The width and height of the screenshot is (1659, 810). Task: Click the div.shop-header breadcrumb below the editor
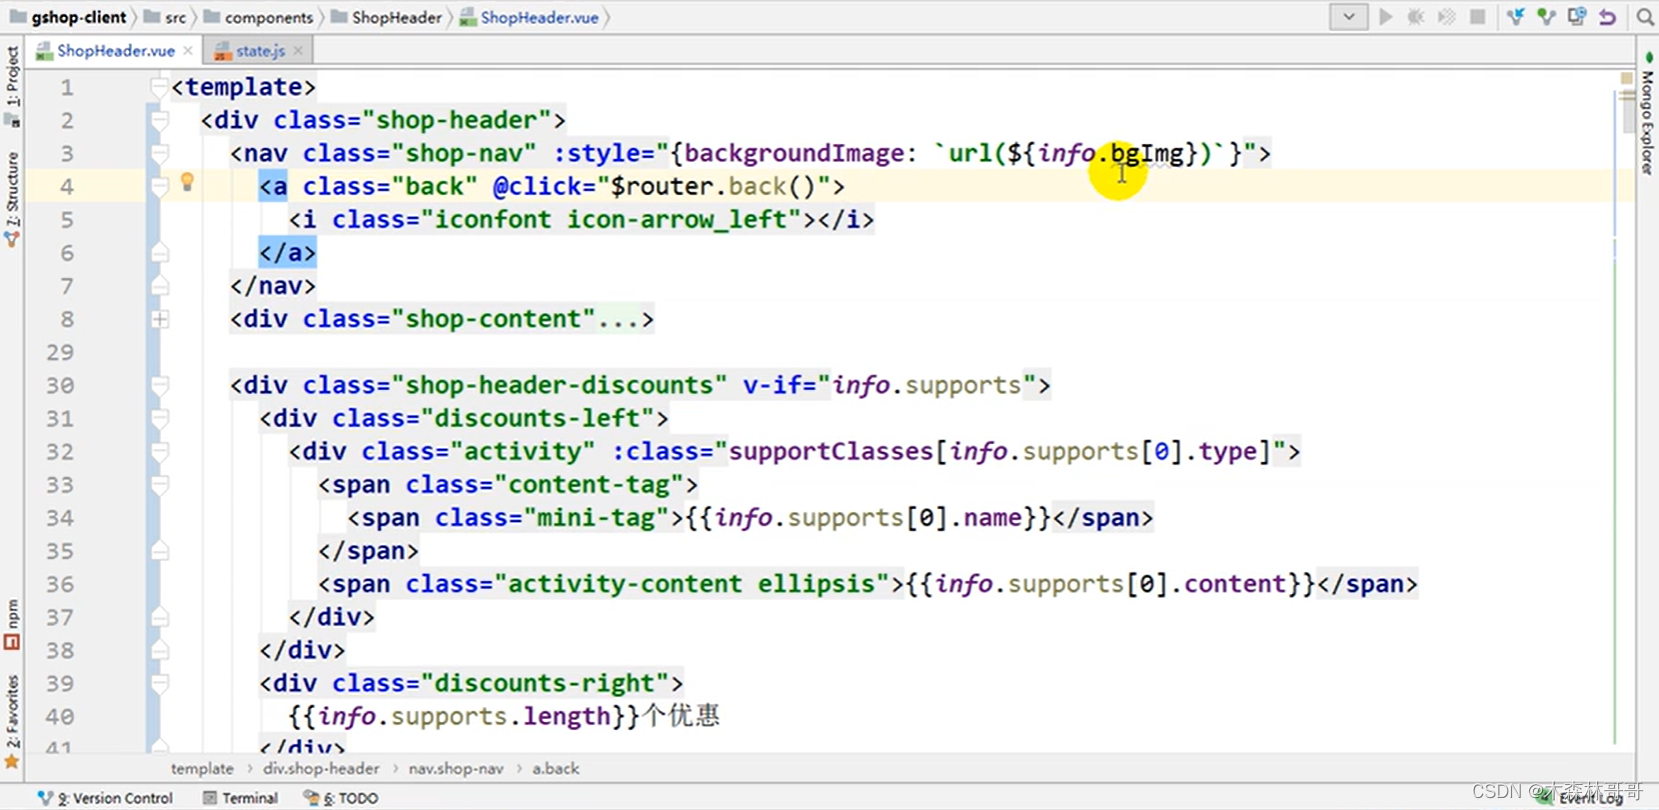(321, 768)
